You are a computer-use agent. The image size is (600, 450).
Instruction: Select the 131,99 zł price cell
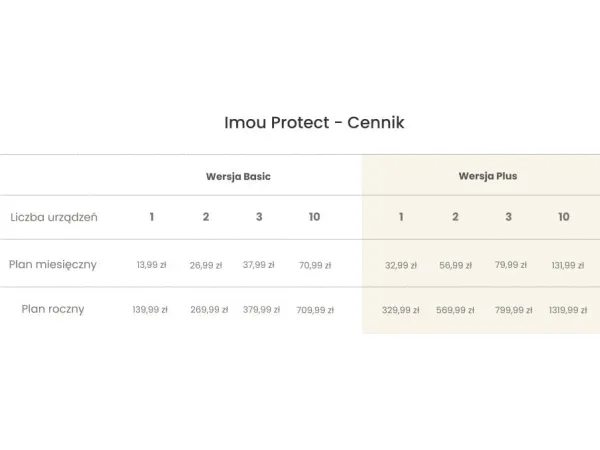pyautogui.click(x=568, y=265)
